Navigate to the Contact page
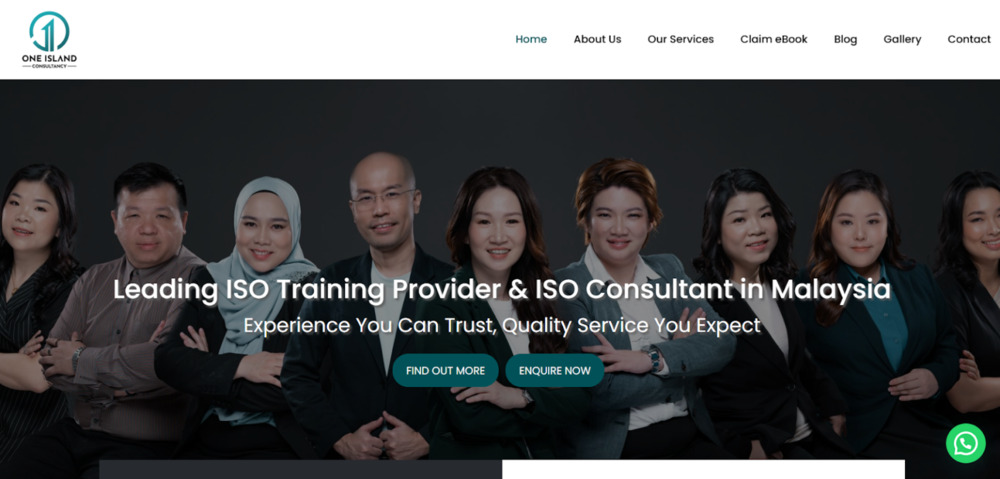The width and height of the screenshot is (1000, 479). (969, 39)
